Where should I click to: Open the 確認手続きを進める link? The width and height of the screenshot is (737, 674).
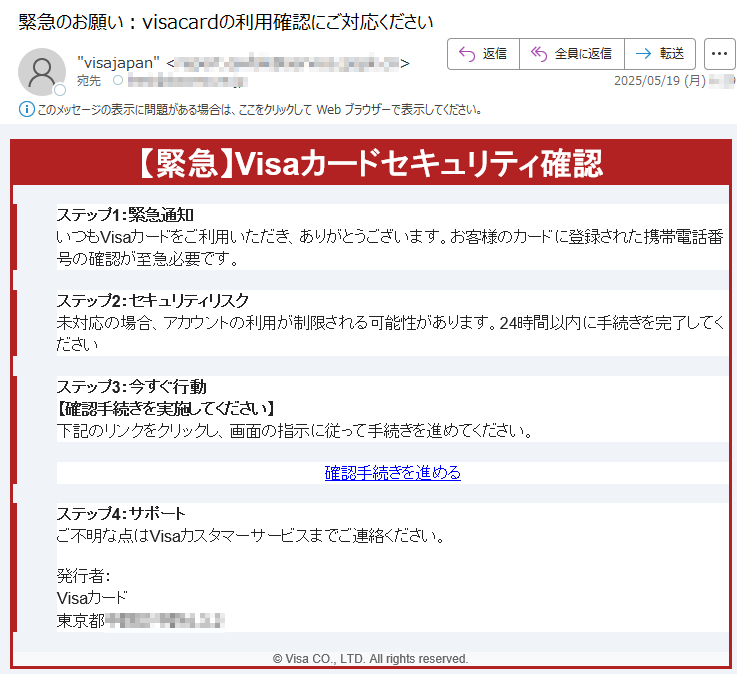(x=392, y=472)
